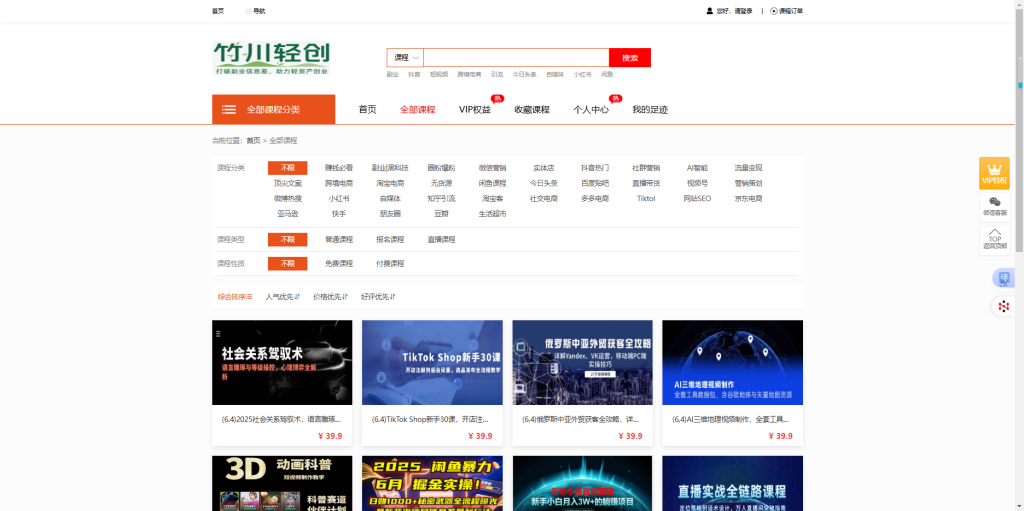Click the red N floating icon
Viewport: 1024px width, 511px height.
click(x=1003, y=306)
